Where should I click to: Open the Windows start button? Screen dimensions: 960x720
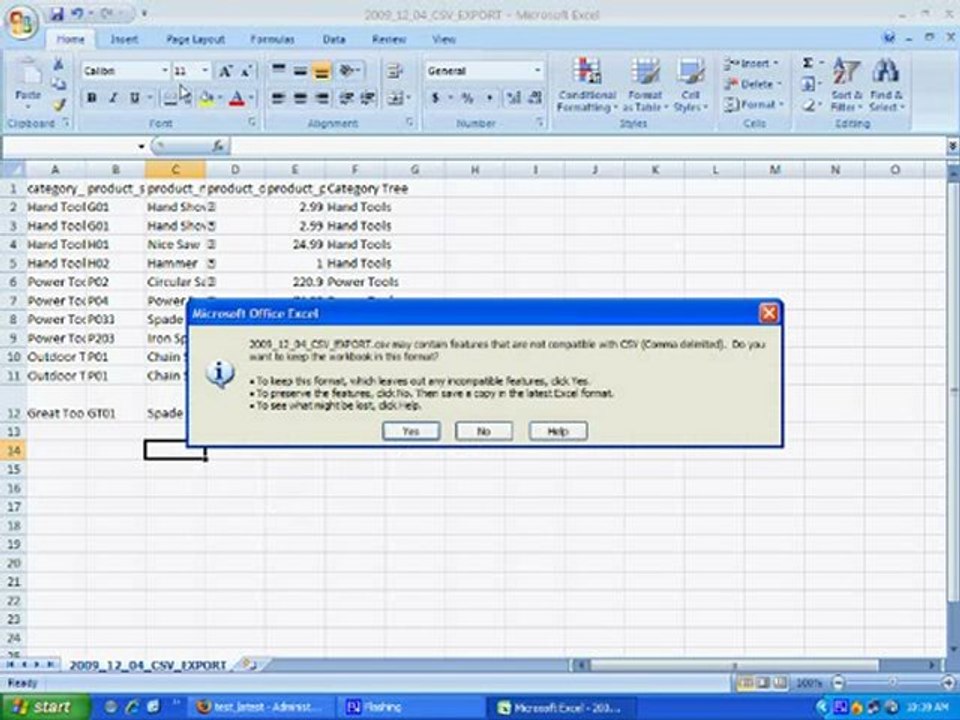(x=43, y=707)
